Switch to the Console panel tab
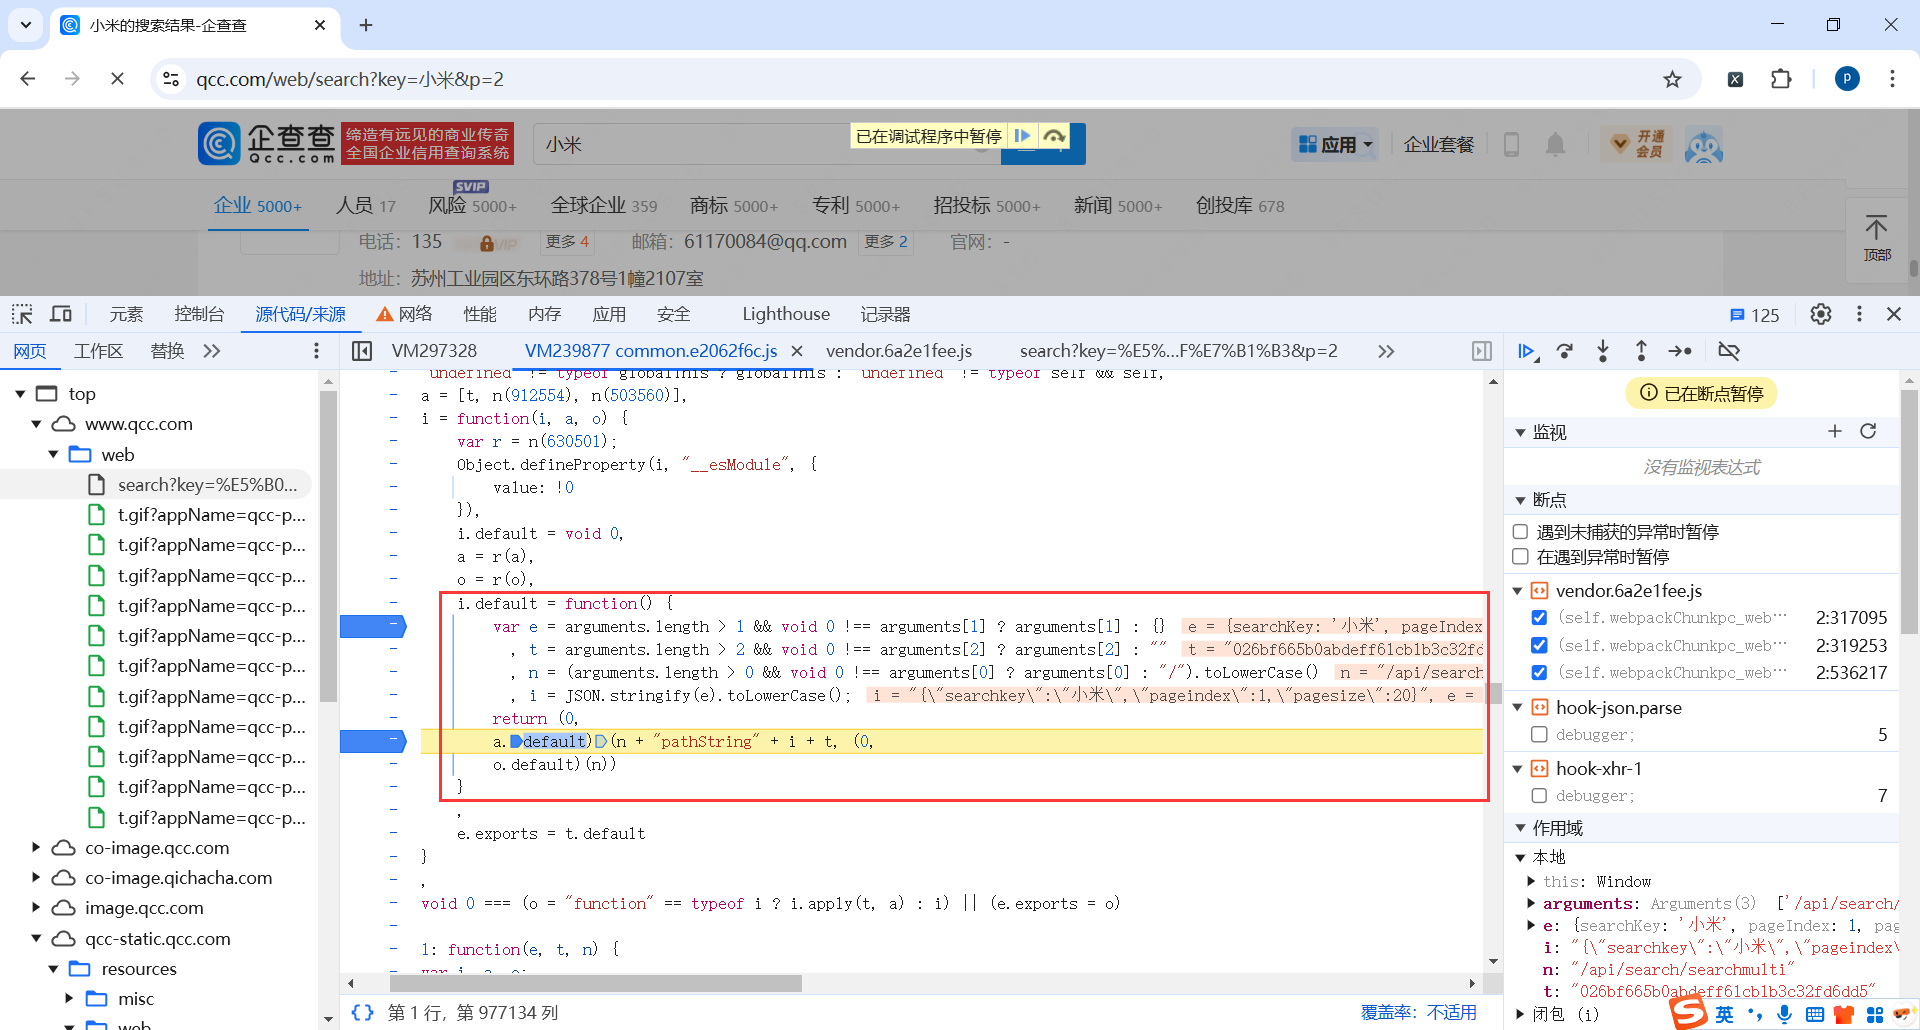The width and height of the screenshot is (1920, 1030). pos(199,314)
